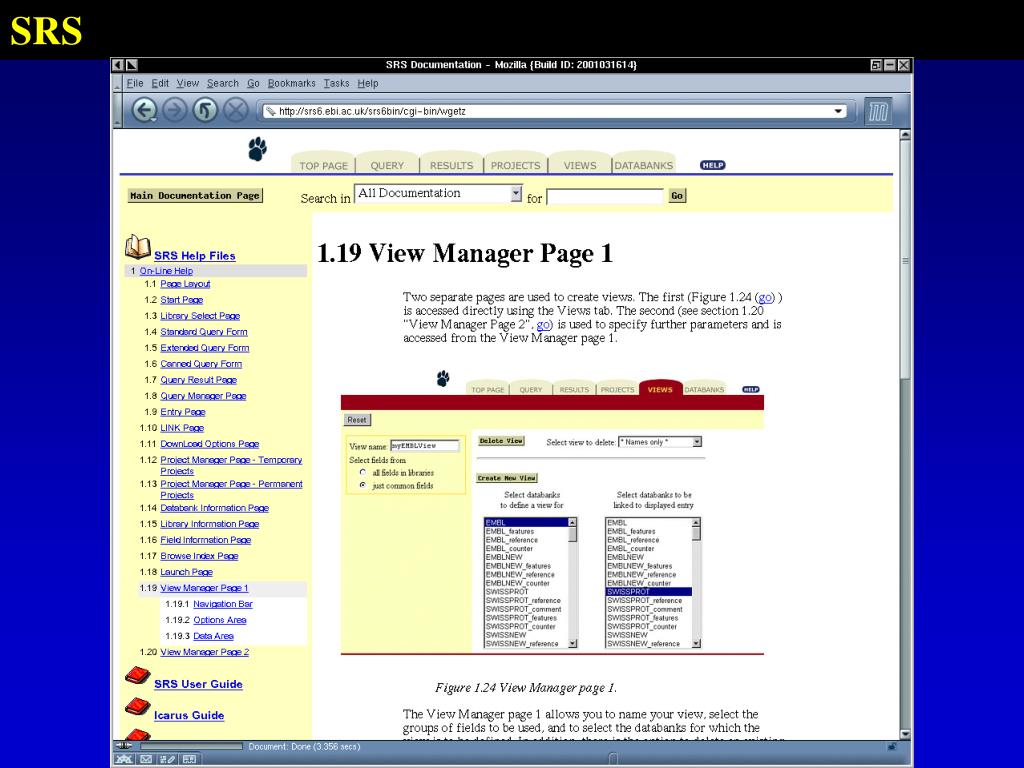Switch to the DATABANKS tab
Image resolution: width=1024 pixels, height=768 pixels.
643,165
